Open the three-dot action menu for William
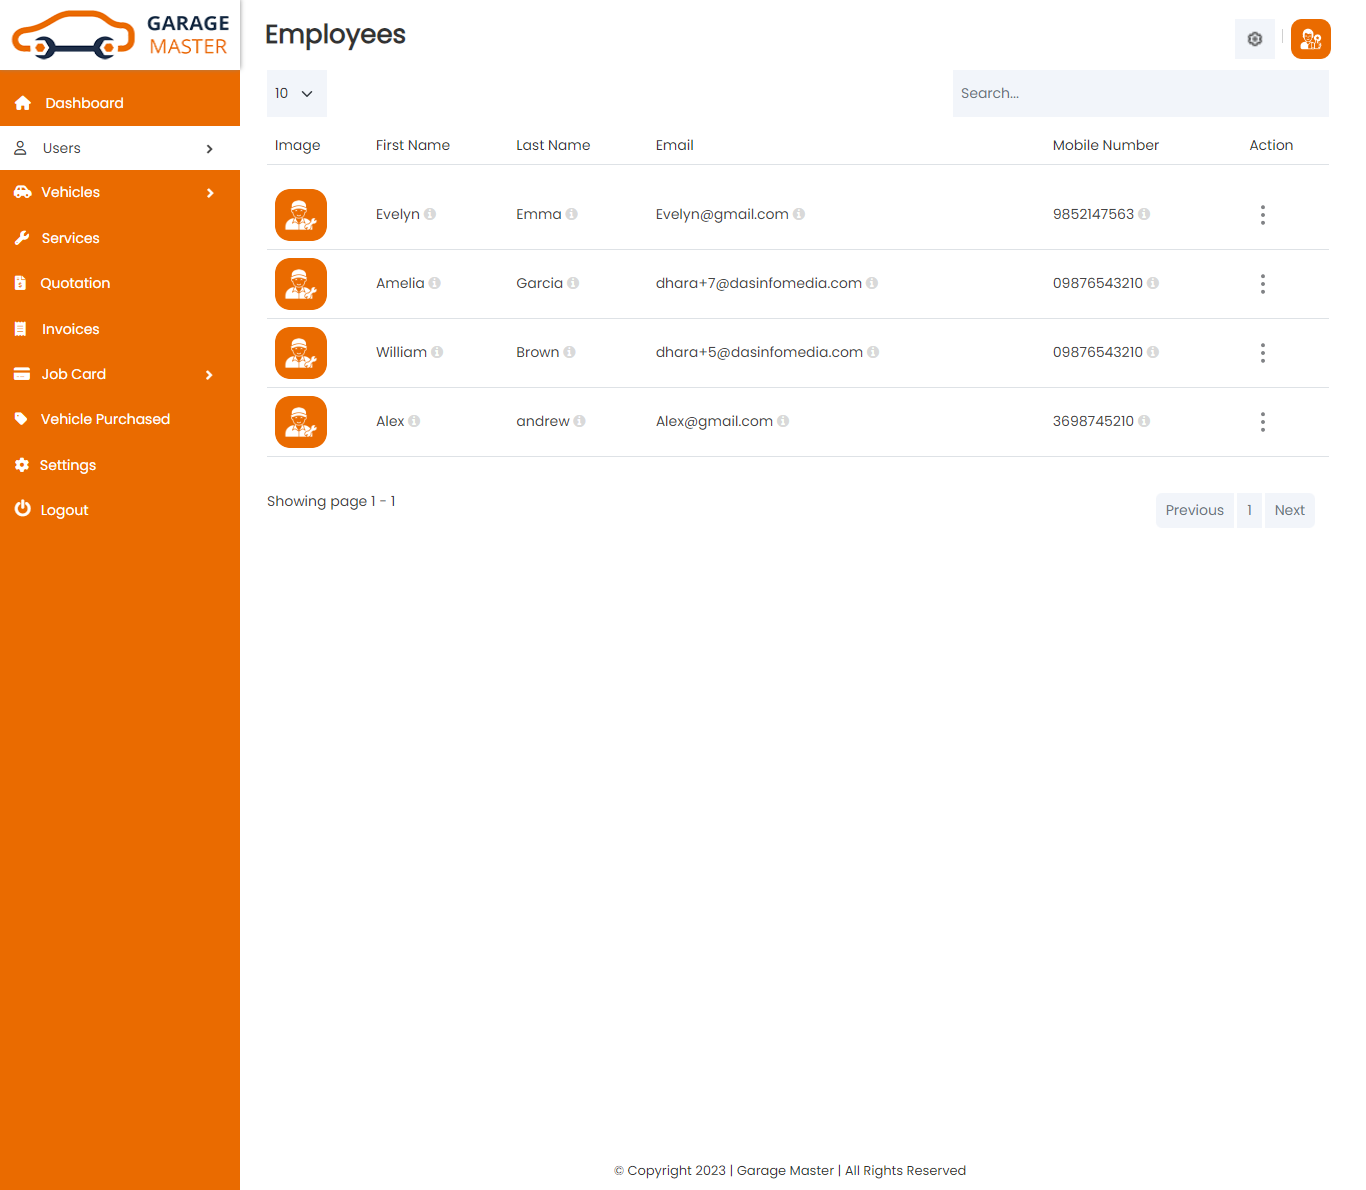Screen dimensions: 1366x1190 (x=1262, y=353)
